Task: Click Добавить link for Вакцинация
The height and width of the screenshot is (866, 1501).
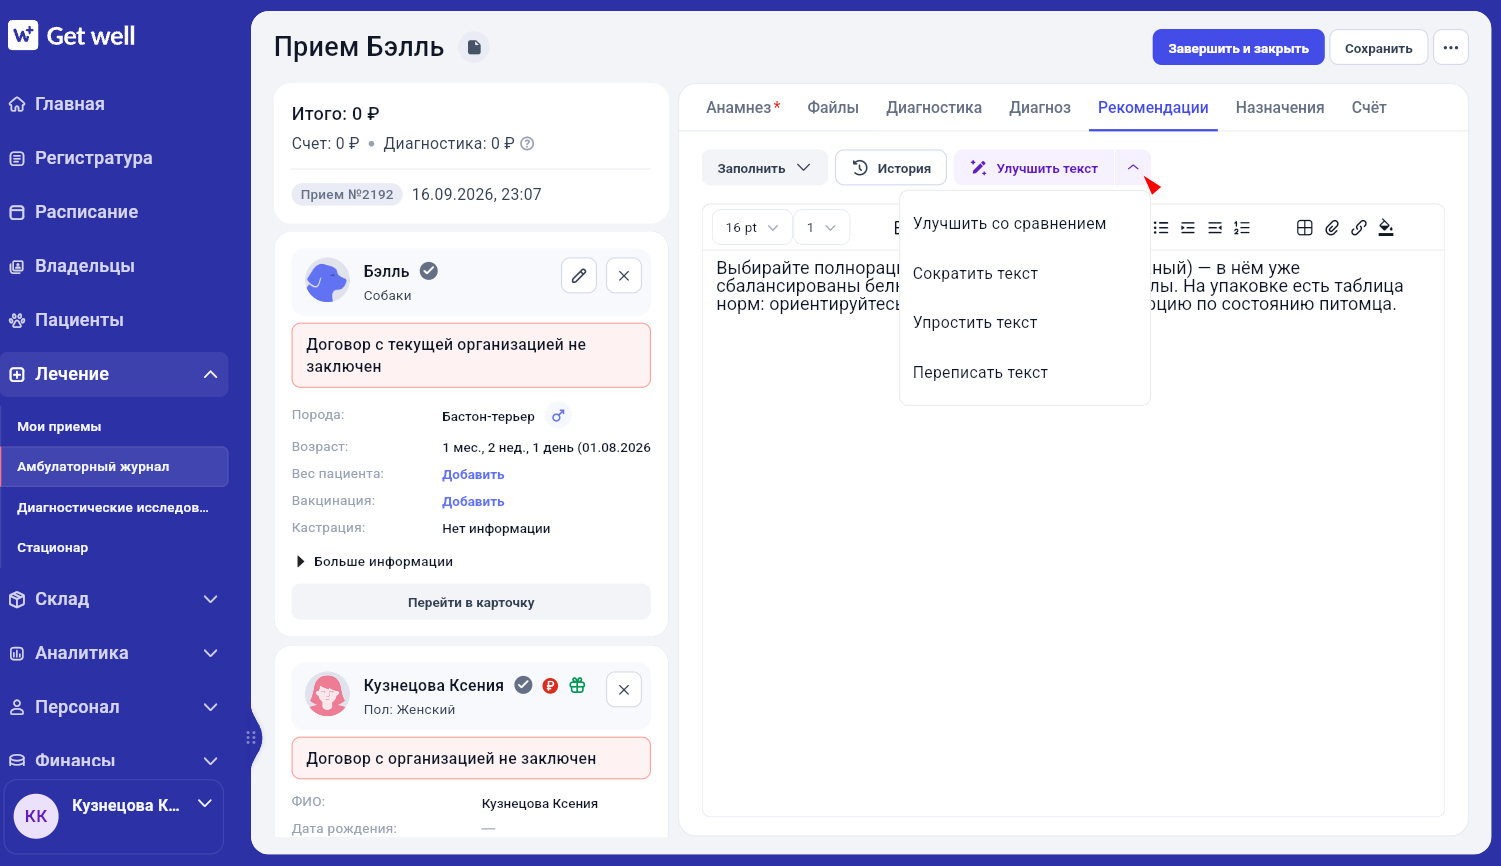Action: pyautogui.click(x=473, y=502)
